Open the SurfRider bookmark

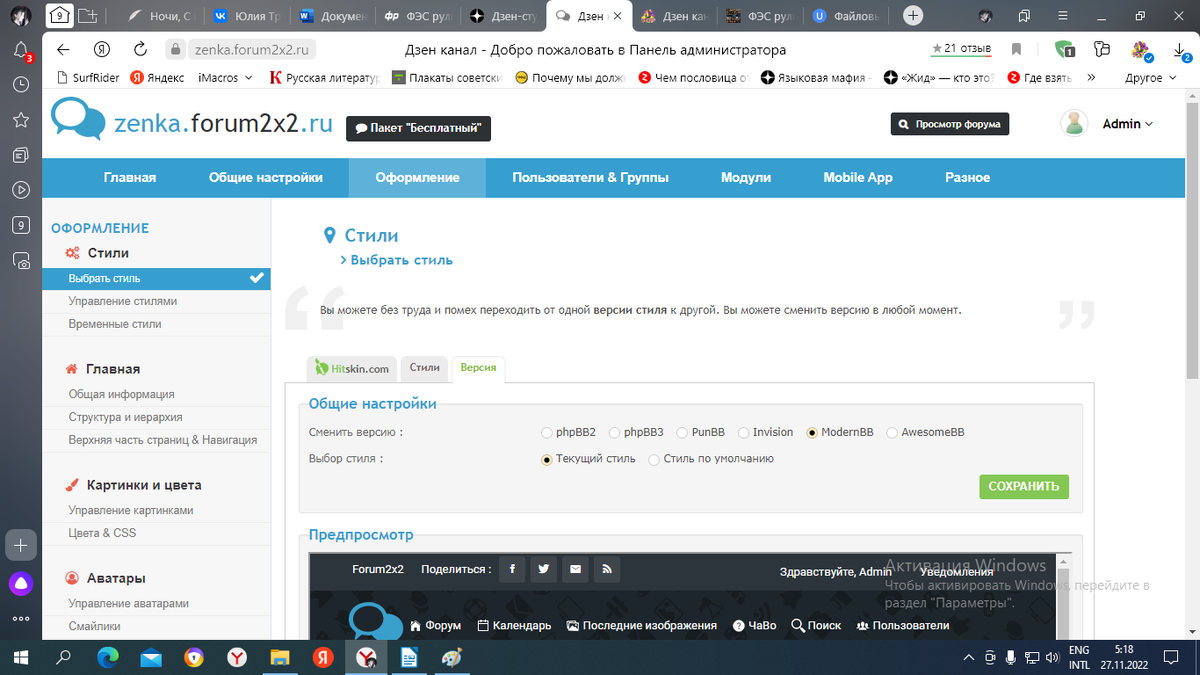[87, 78]
